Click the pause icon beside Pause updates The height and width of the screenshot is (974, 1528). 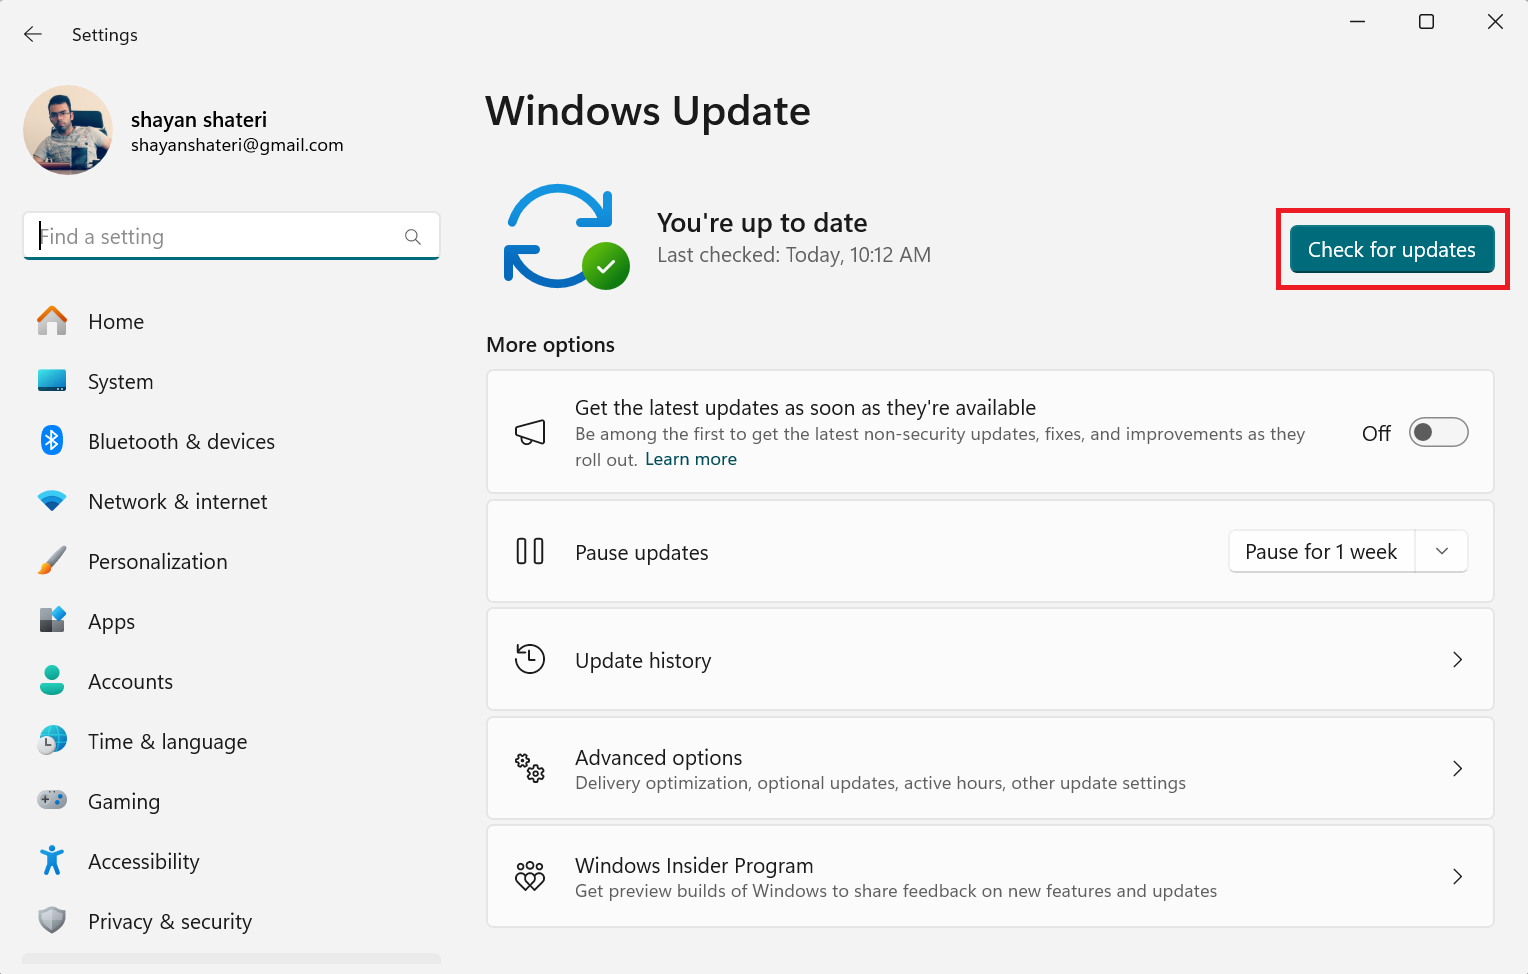click(x=530, y=552)
